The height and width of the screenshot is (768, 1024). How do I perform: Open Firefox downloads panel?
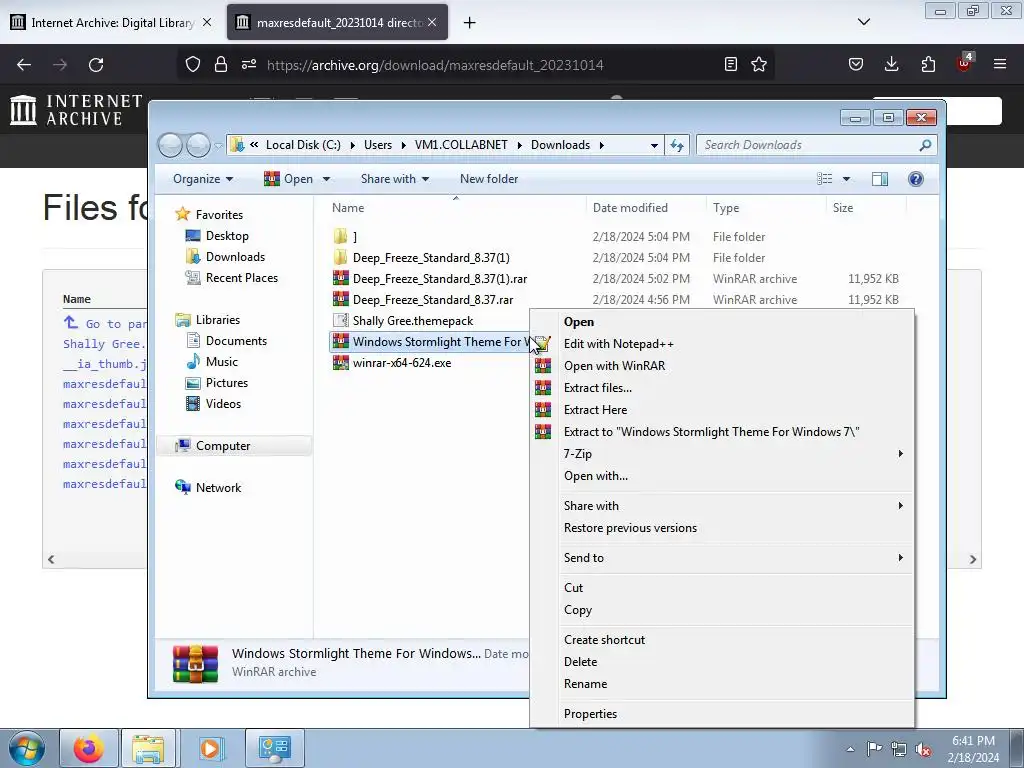(891, 64)
